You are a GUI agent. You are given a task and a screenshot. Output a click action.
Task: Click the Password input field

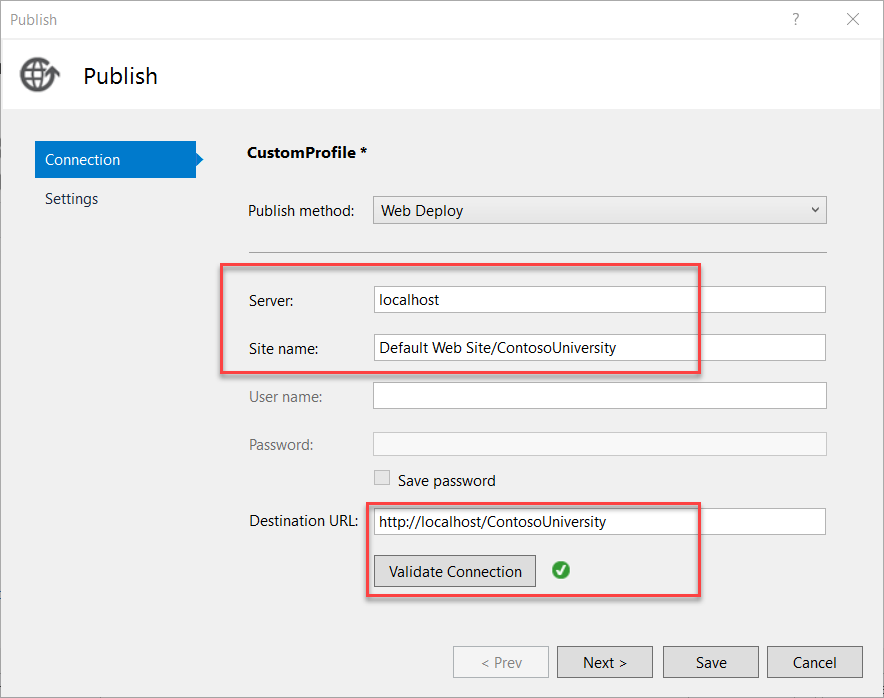(598, 443)
